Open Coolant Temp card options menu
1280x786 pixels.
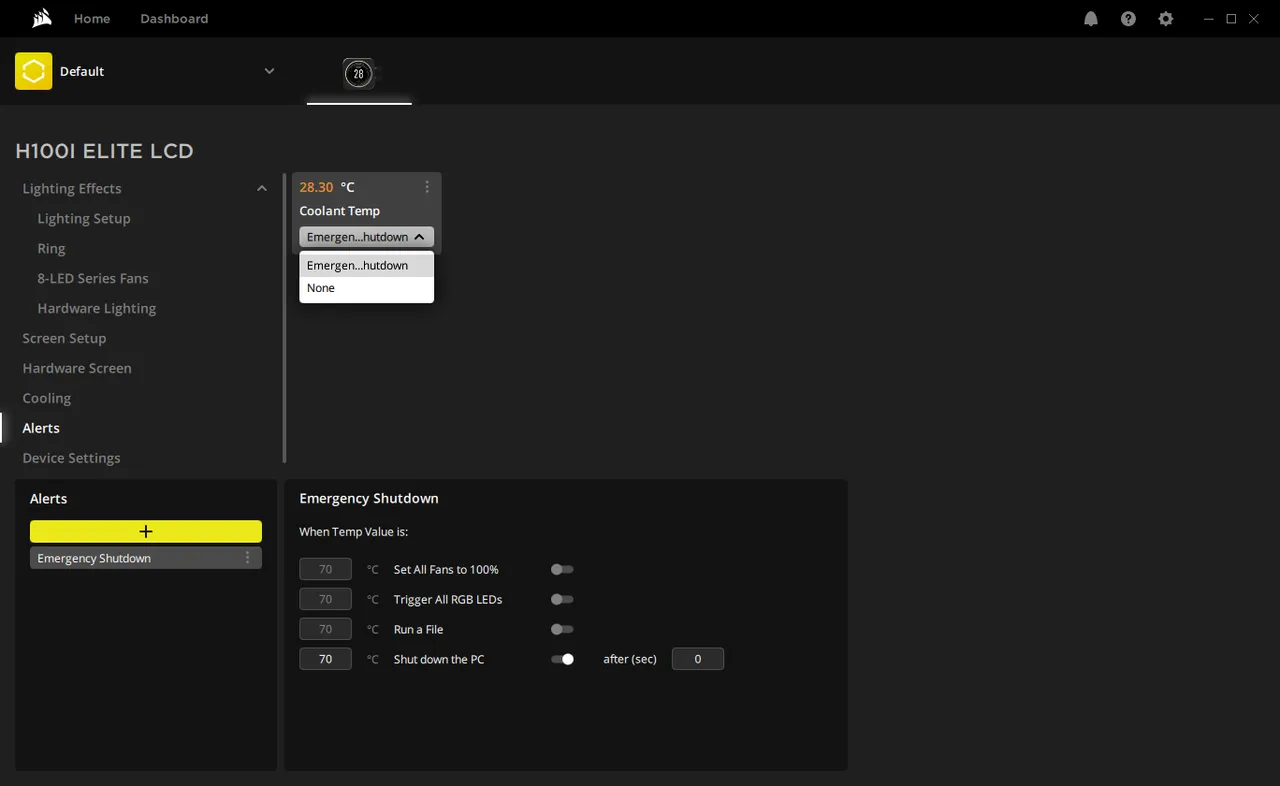tap(427, 187)
